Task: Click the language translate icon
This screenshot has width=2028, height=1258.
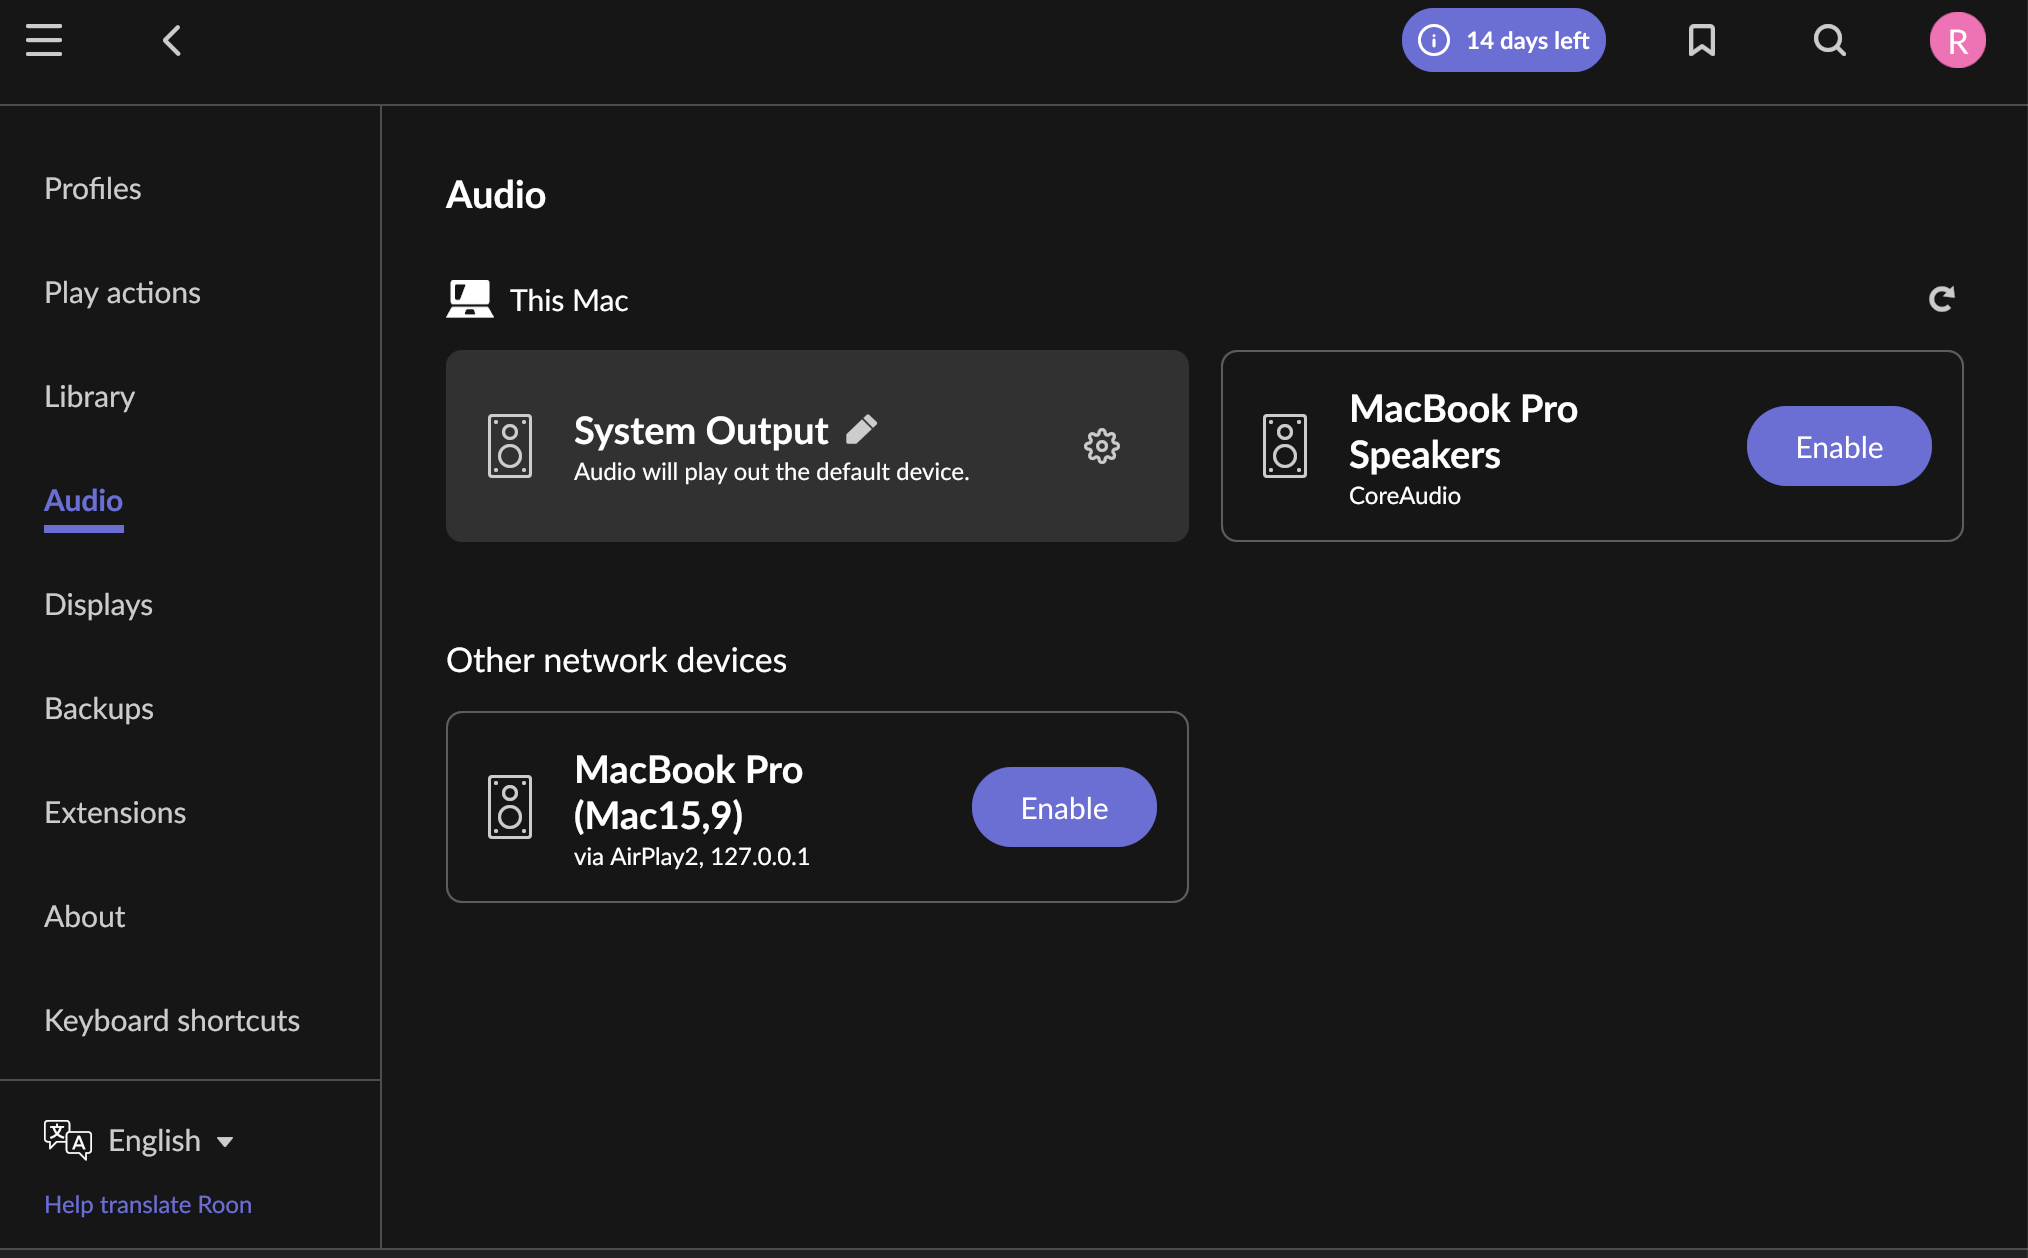Action: (68, 1140)
